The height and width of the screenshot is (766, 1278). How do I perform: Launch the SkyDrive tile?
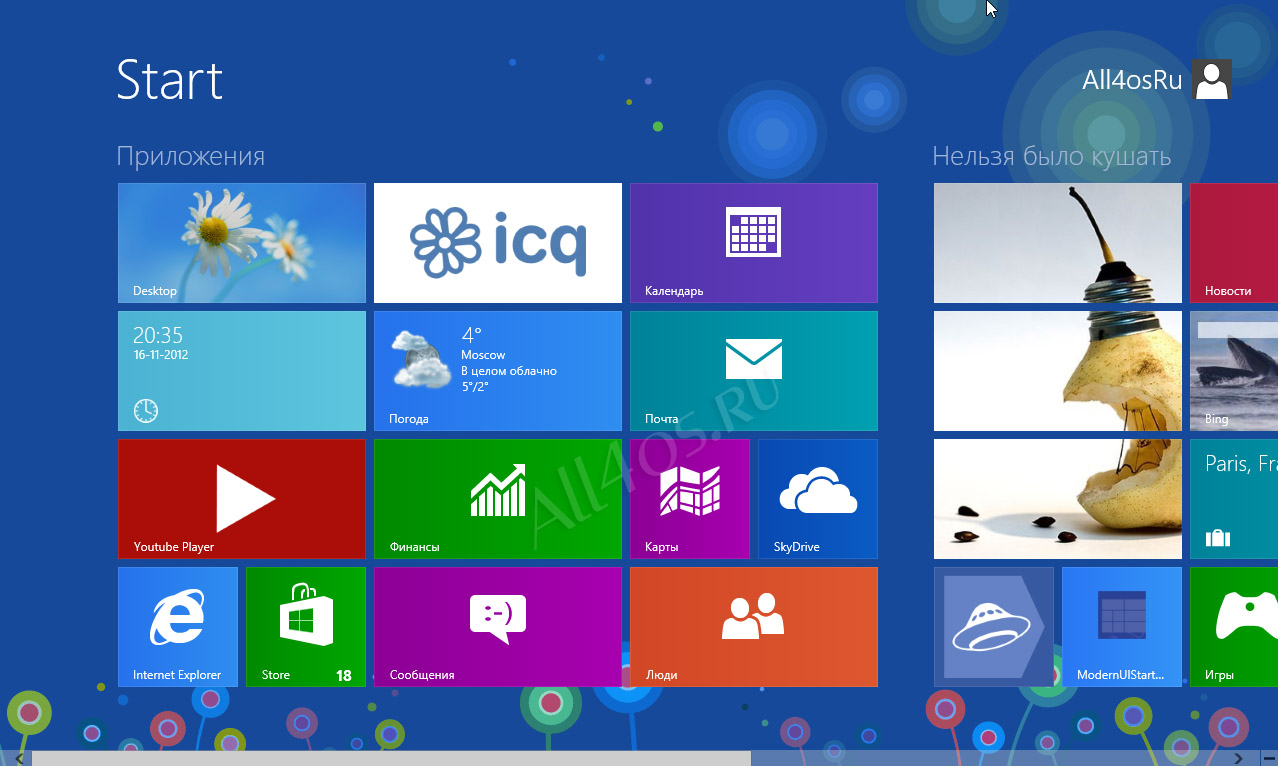(818, 499)
